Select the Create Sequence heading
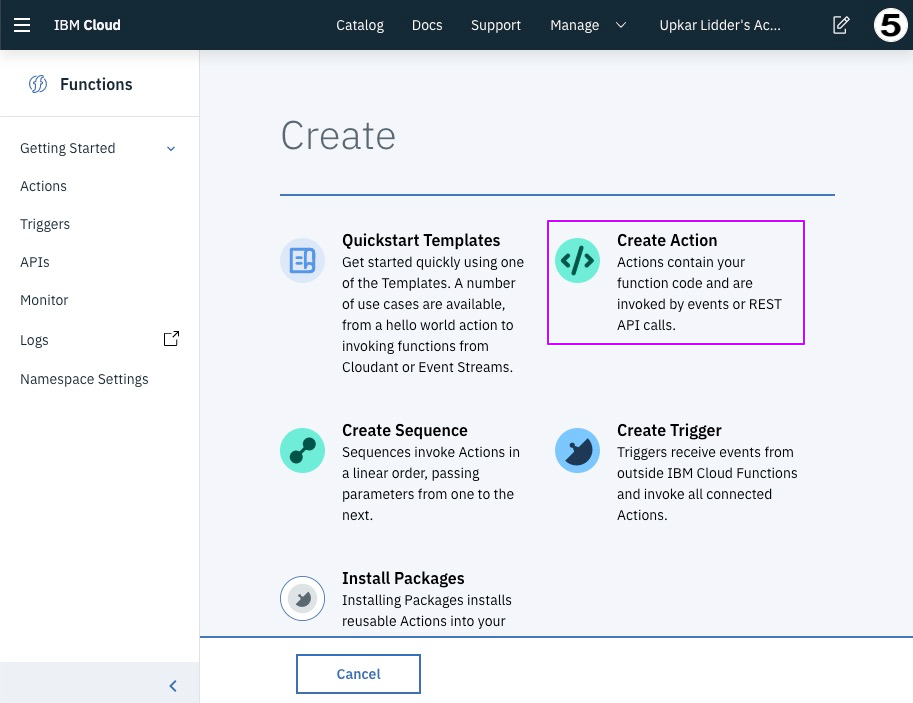Image resolution: width=913 pixels, height=703 pixels. (x=405, y=430)
